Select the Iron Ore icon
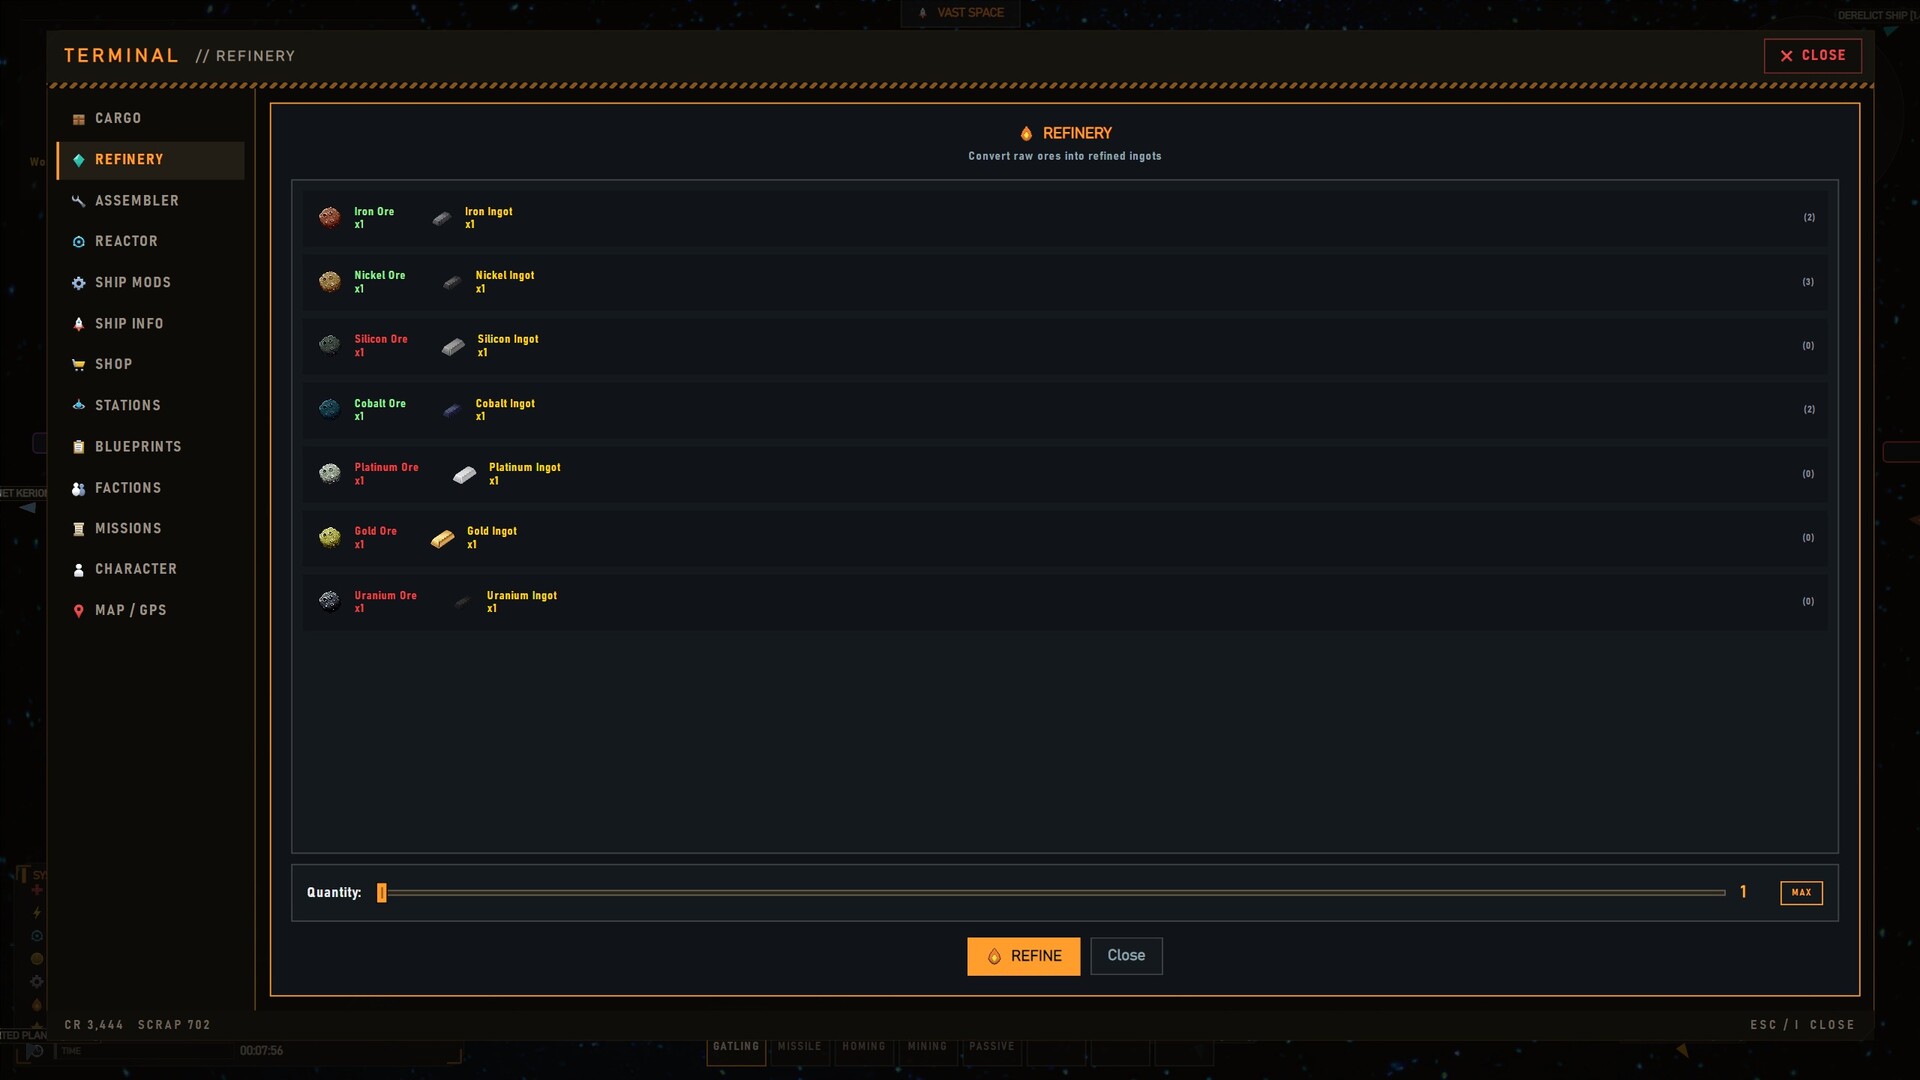Screen dimensions: 1920x1080 329,217
